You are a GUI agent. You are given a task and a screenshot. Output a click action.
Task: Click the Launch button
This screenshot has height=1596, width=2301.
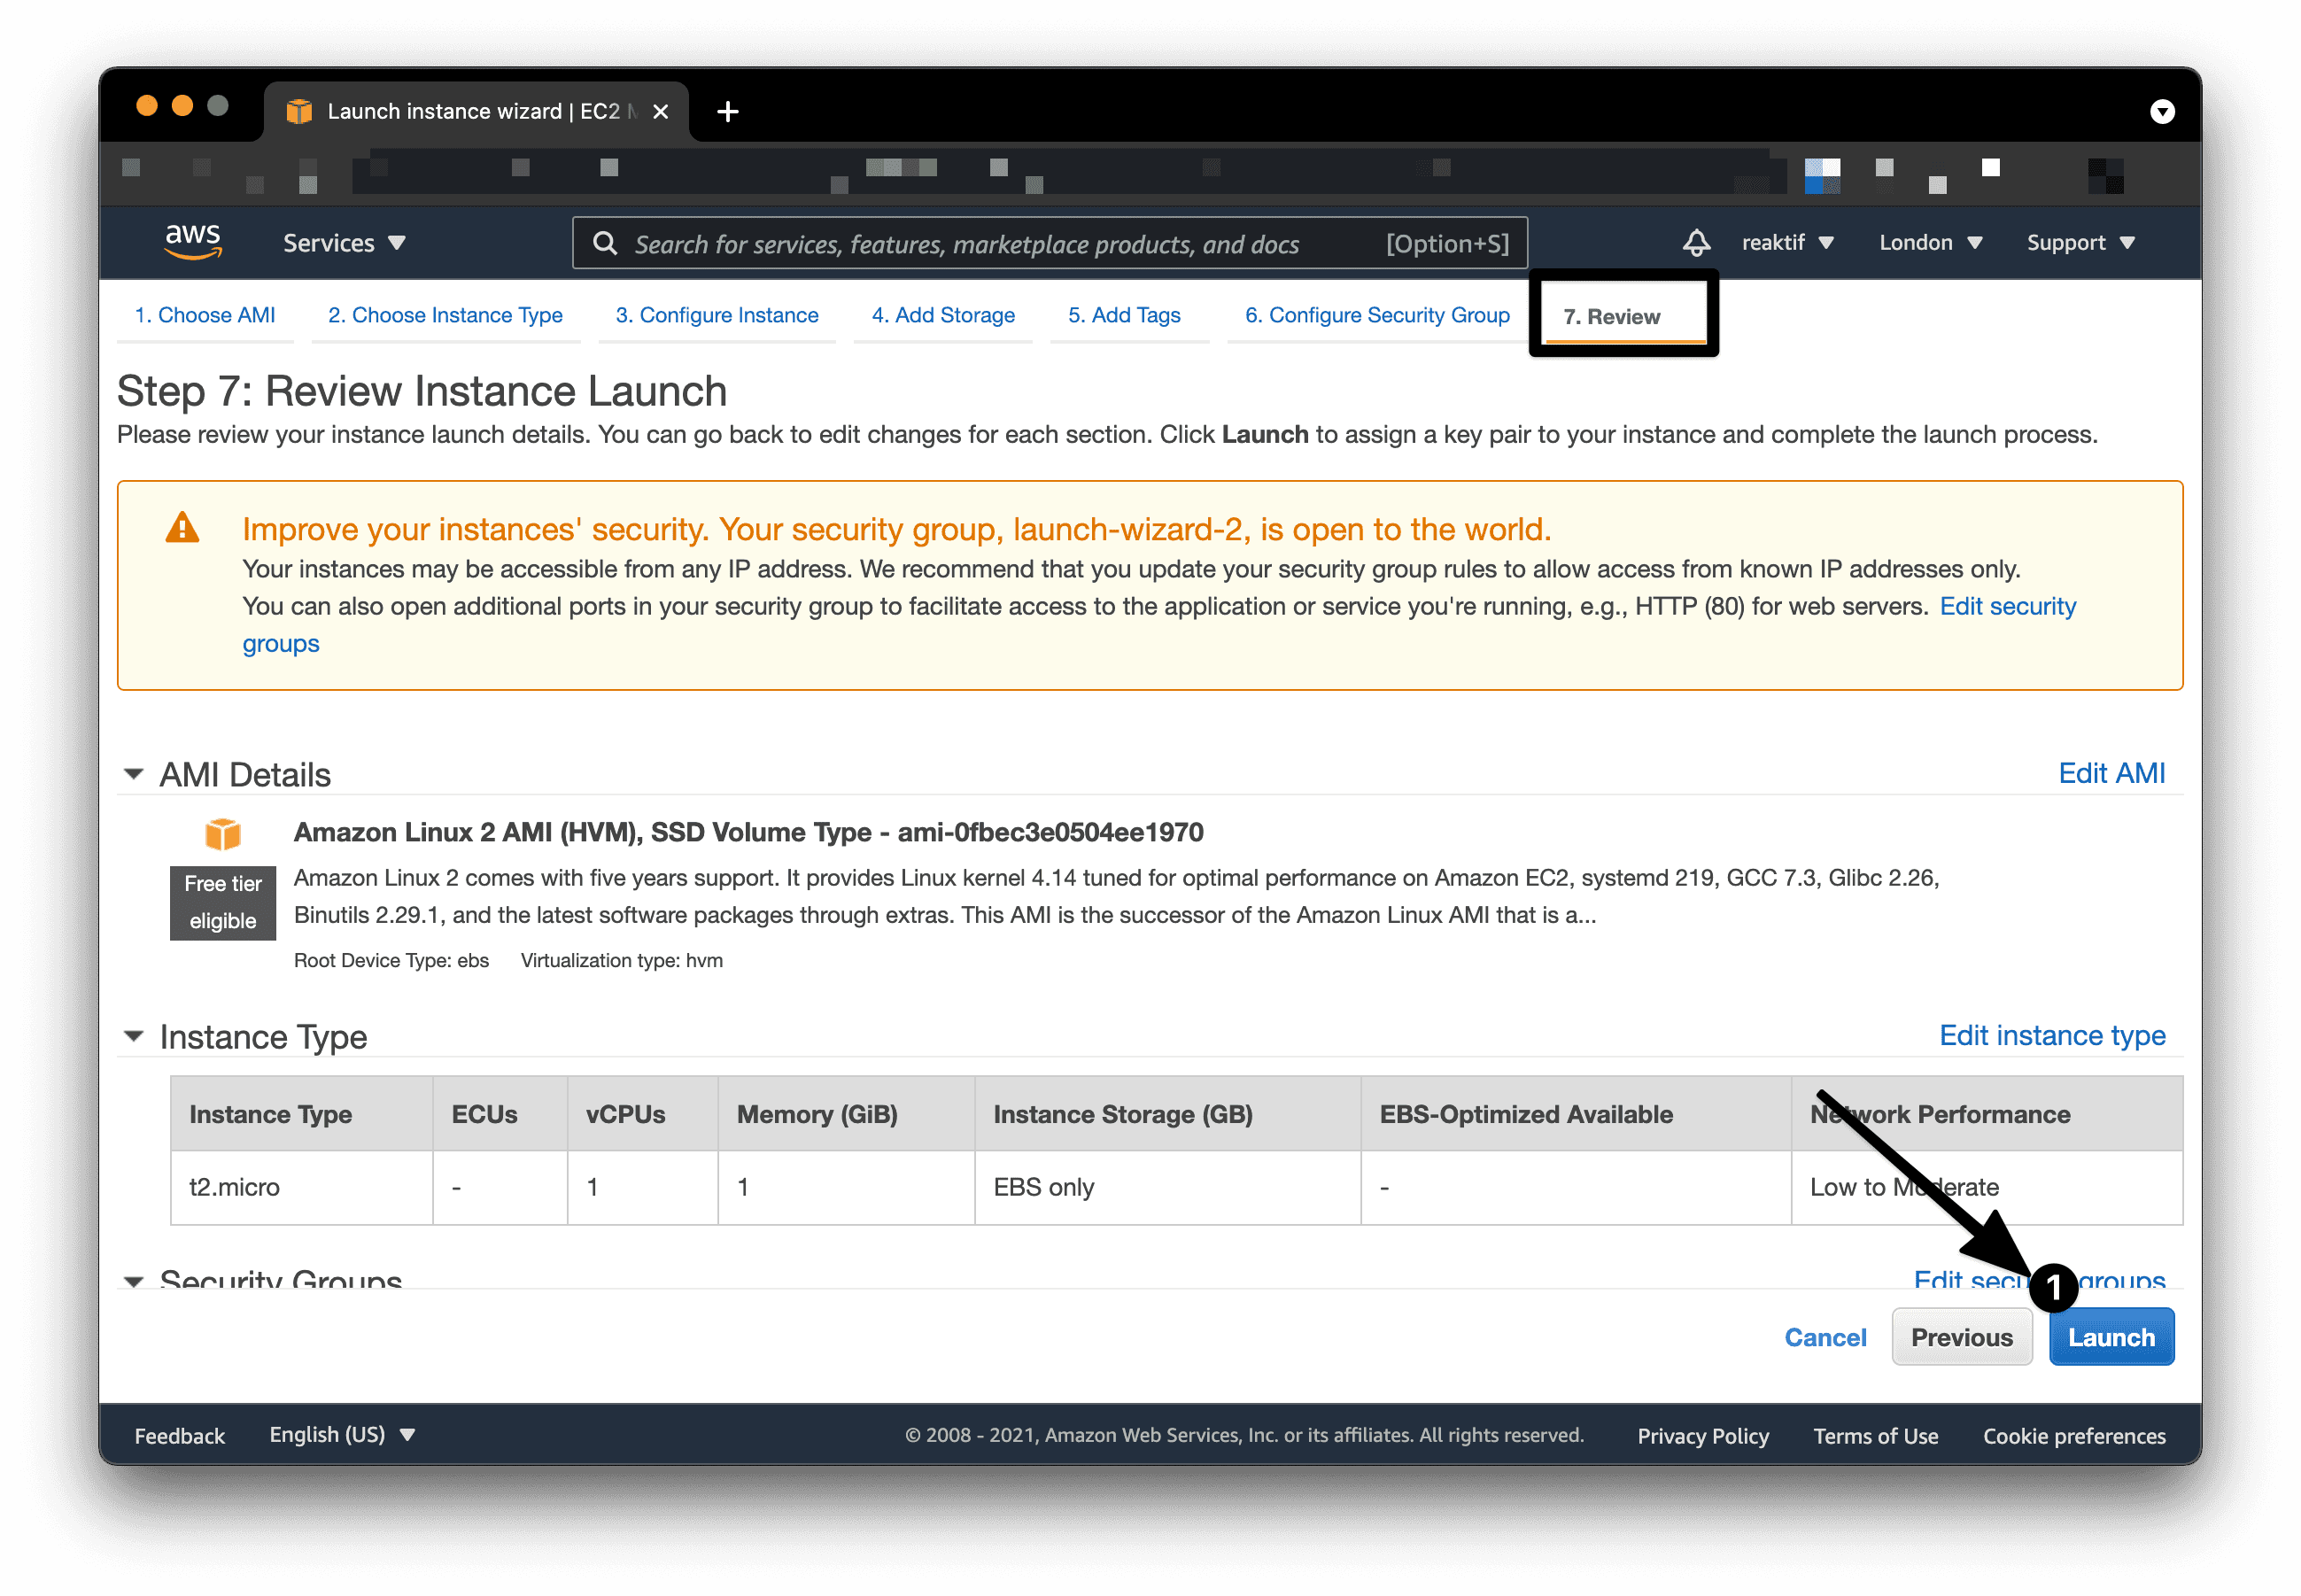pos(2111,1337)
